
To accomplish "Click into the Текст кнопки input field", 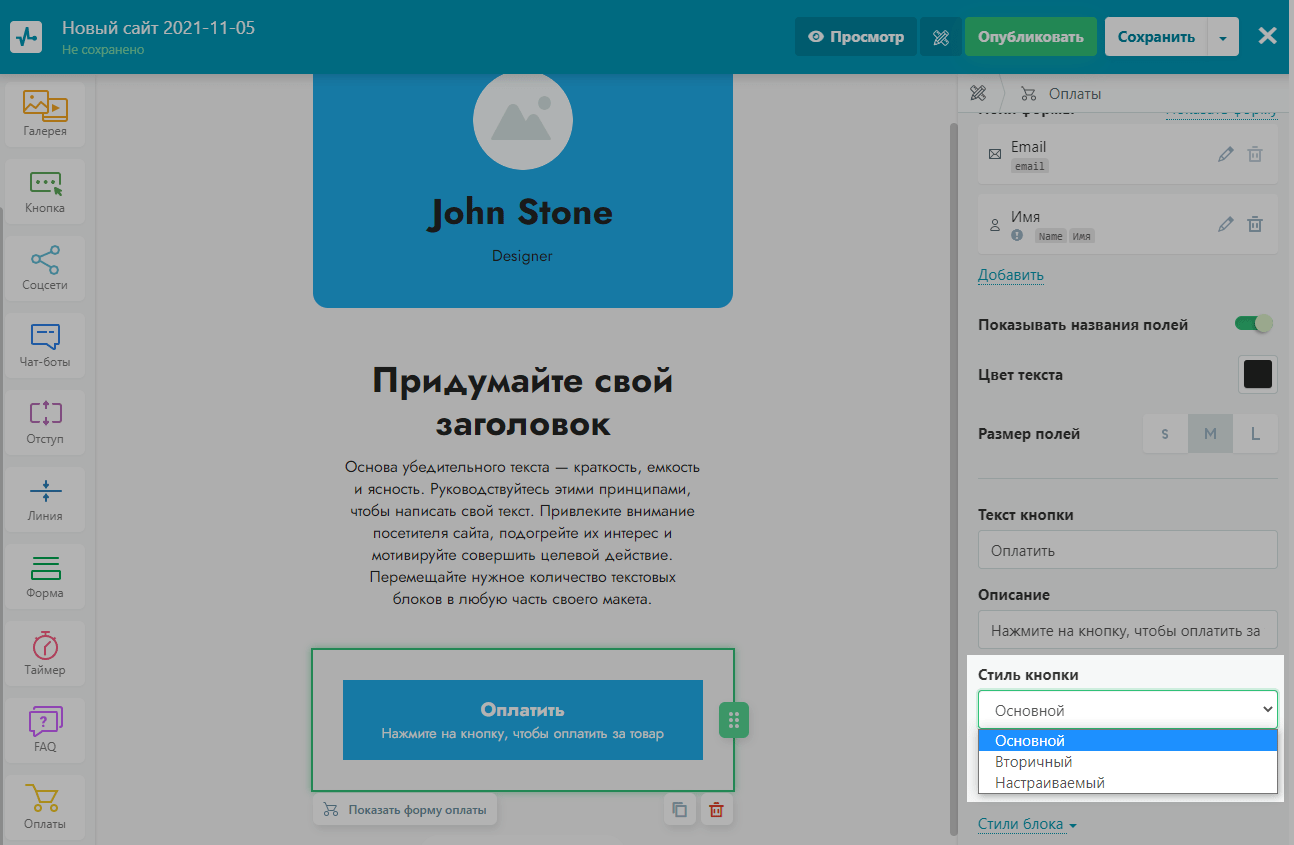I will [x=1127, y=550].
